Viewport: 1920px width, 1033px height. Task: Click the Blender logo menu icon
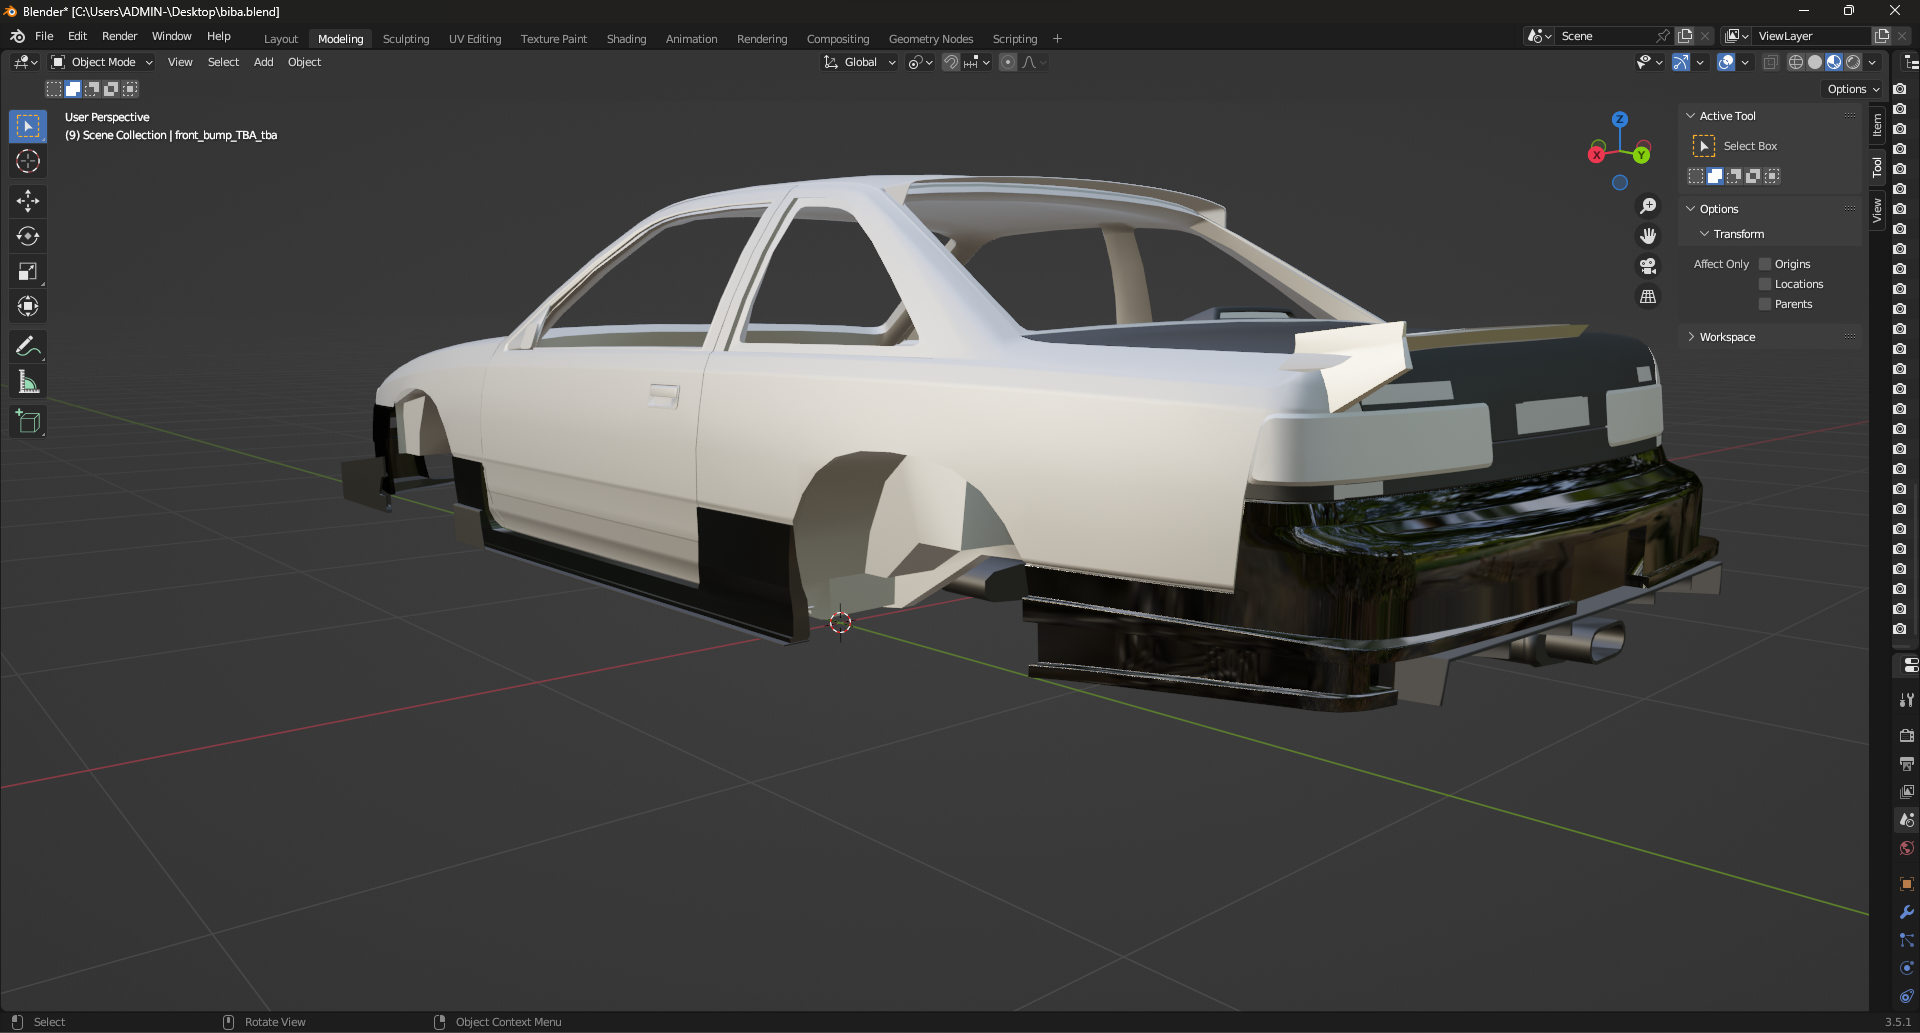click(x=17, y=36)
